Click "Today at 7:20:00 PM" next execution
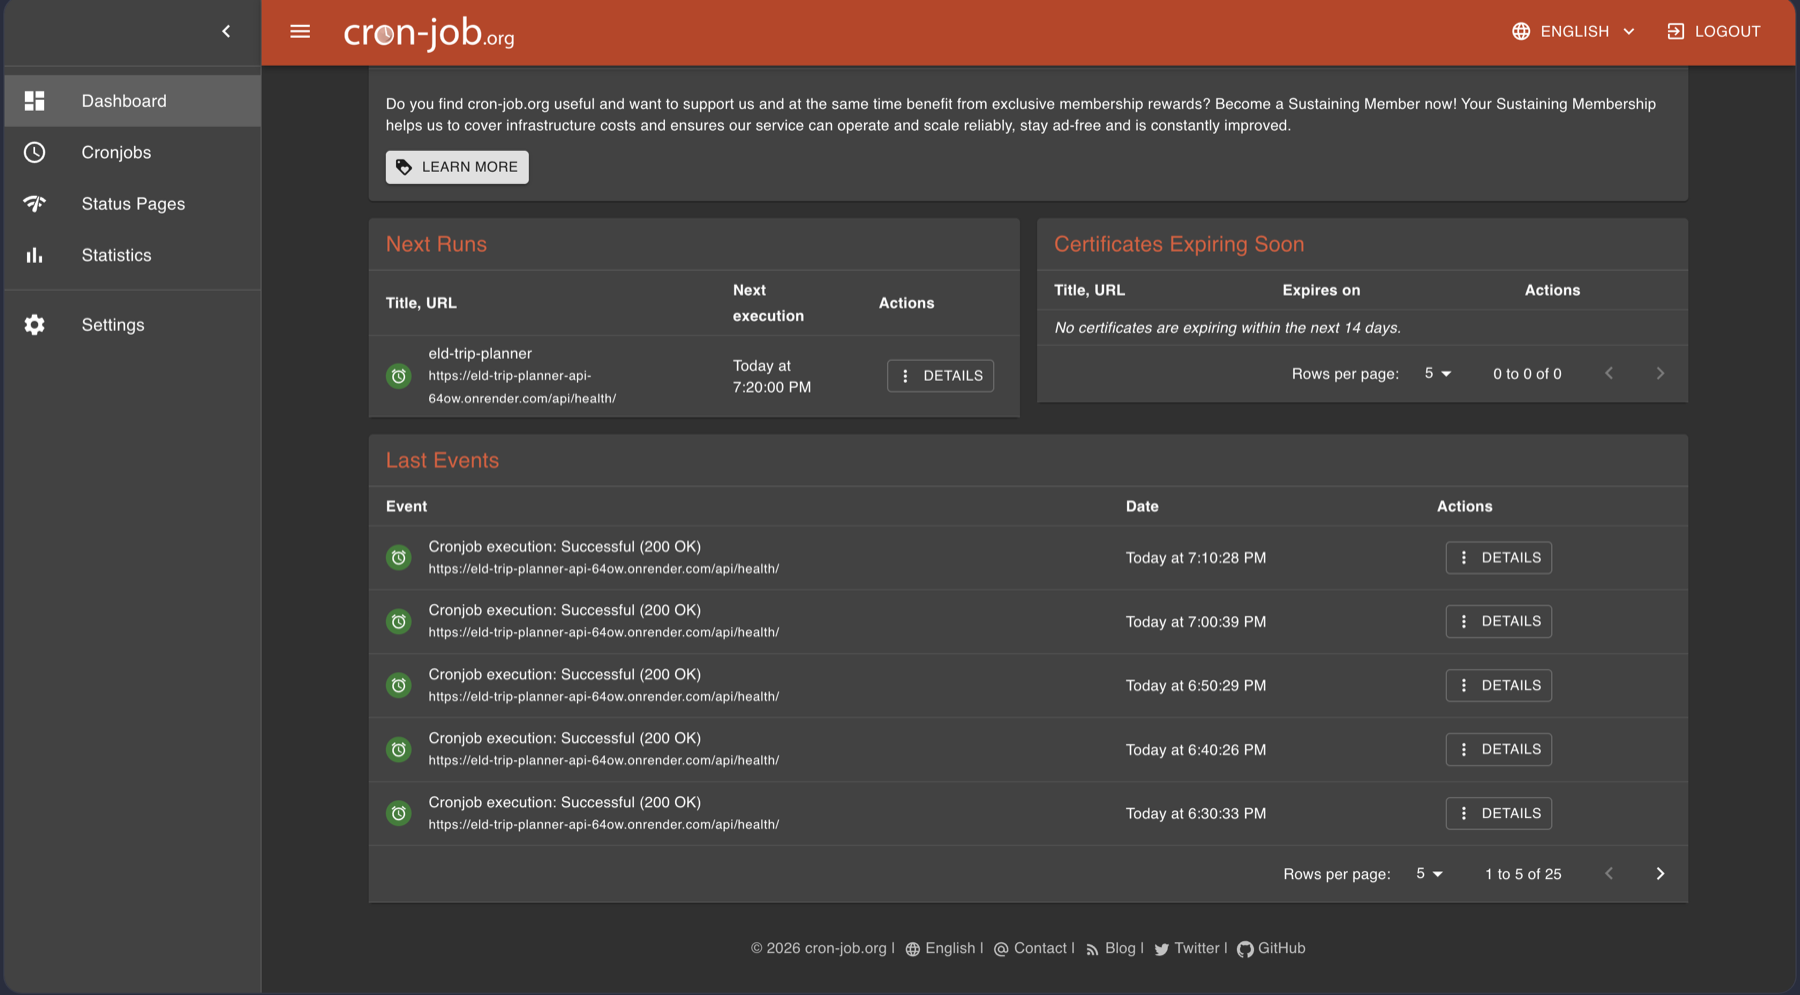Image resolution: width=1800 pixels, height=995 pixels. click(x=772, y=376)
